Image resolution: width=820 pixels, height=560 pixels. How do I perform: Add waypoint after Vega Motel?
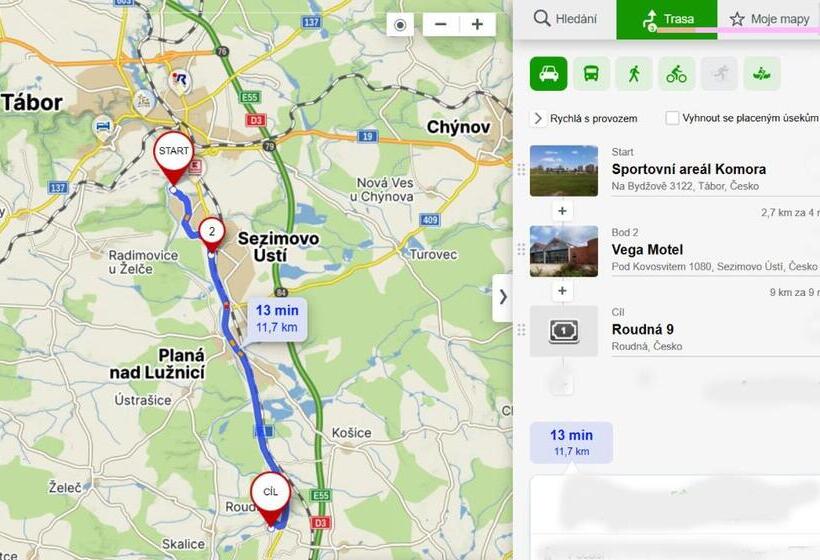[562, 291]
